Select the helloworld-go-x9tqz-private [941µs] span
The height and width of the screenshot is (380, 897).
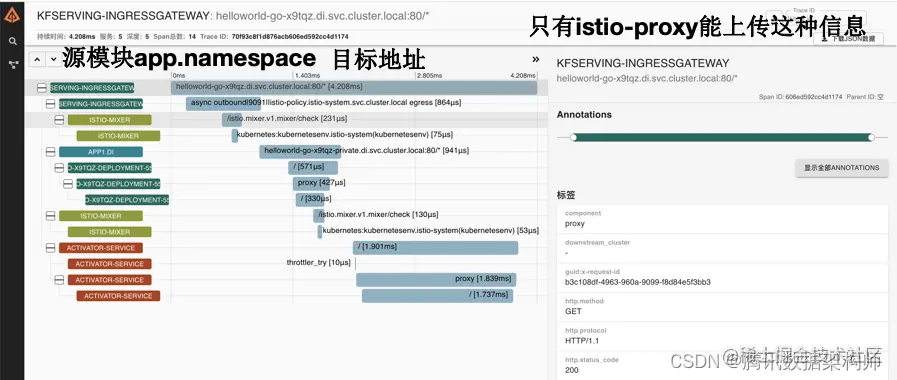(x=300, y=151)
